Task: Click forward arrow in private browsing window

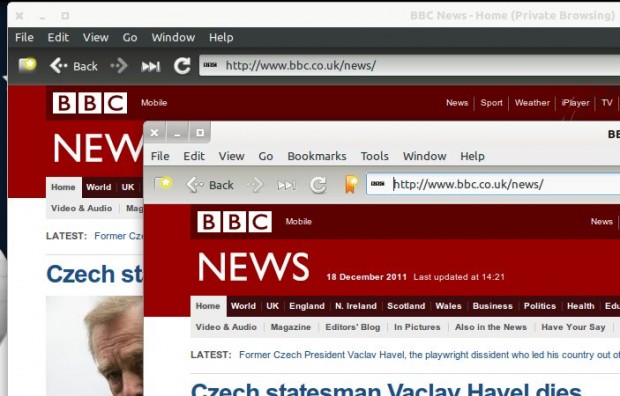Action: click(119, 66)
